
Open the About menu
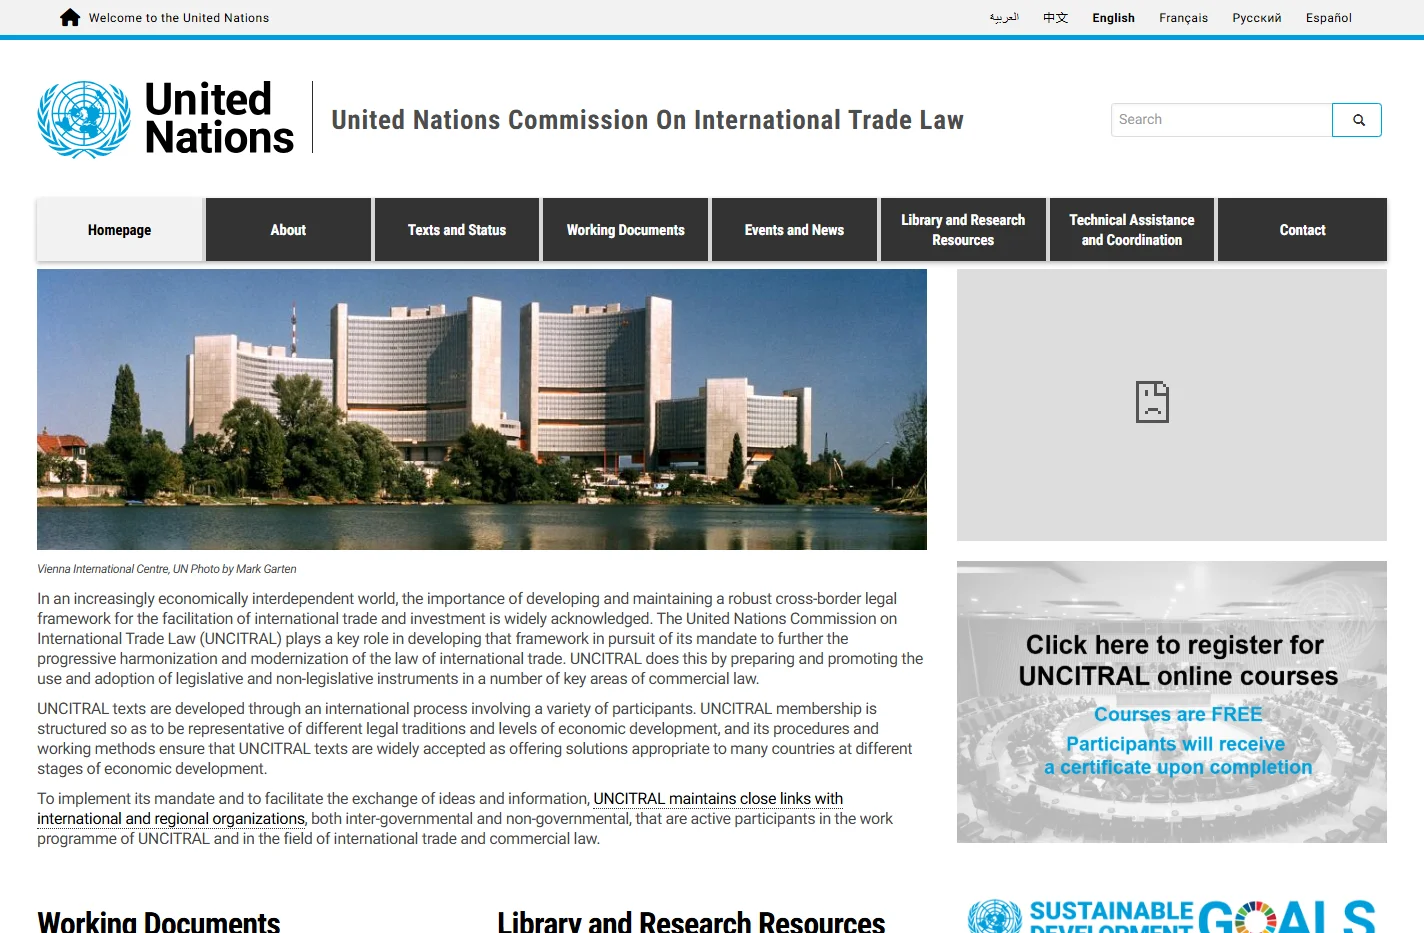[x=288, y=230]
